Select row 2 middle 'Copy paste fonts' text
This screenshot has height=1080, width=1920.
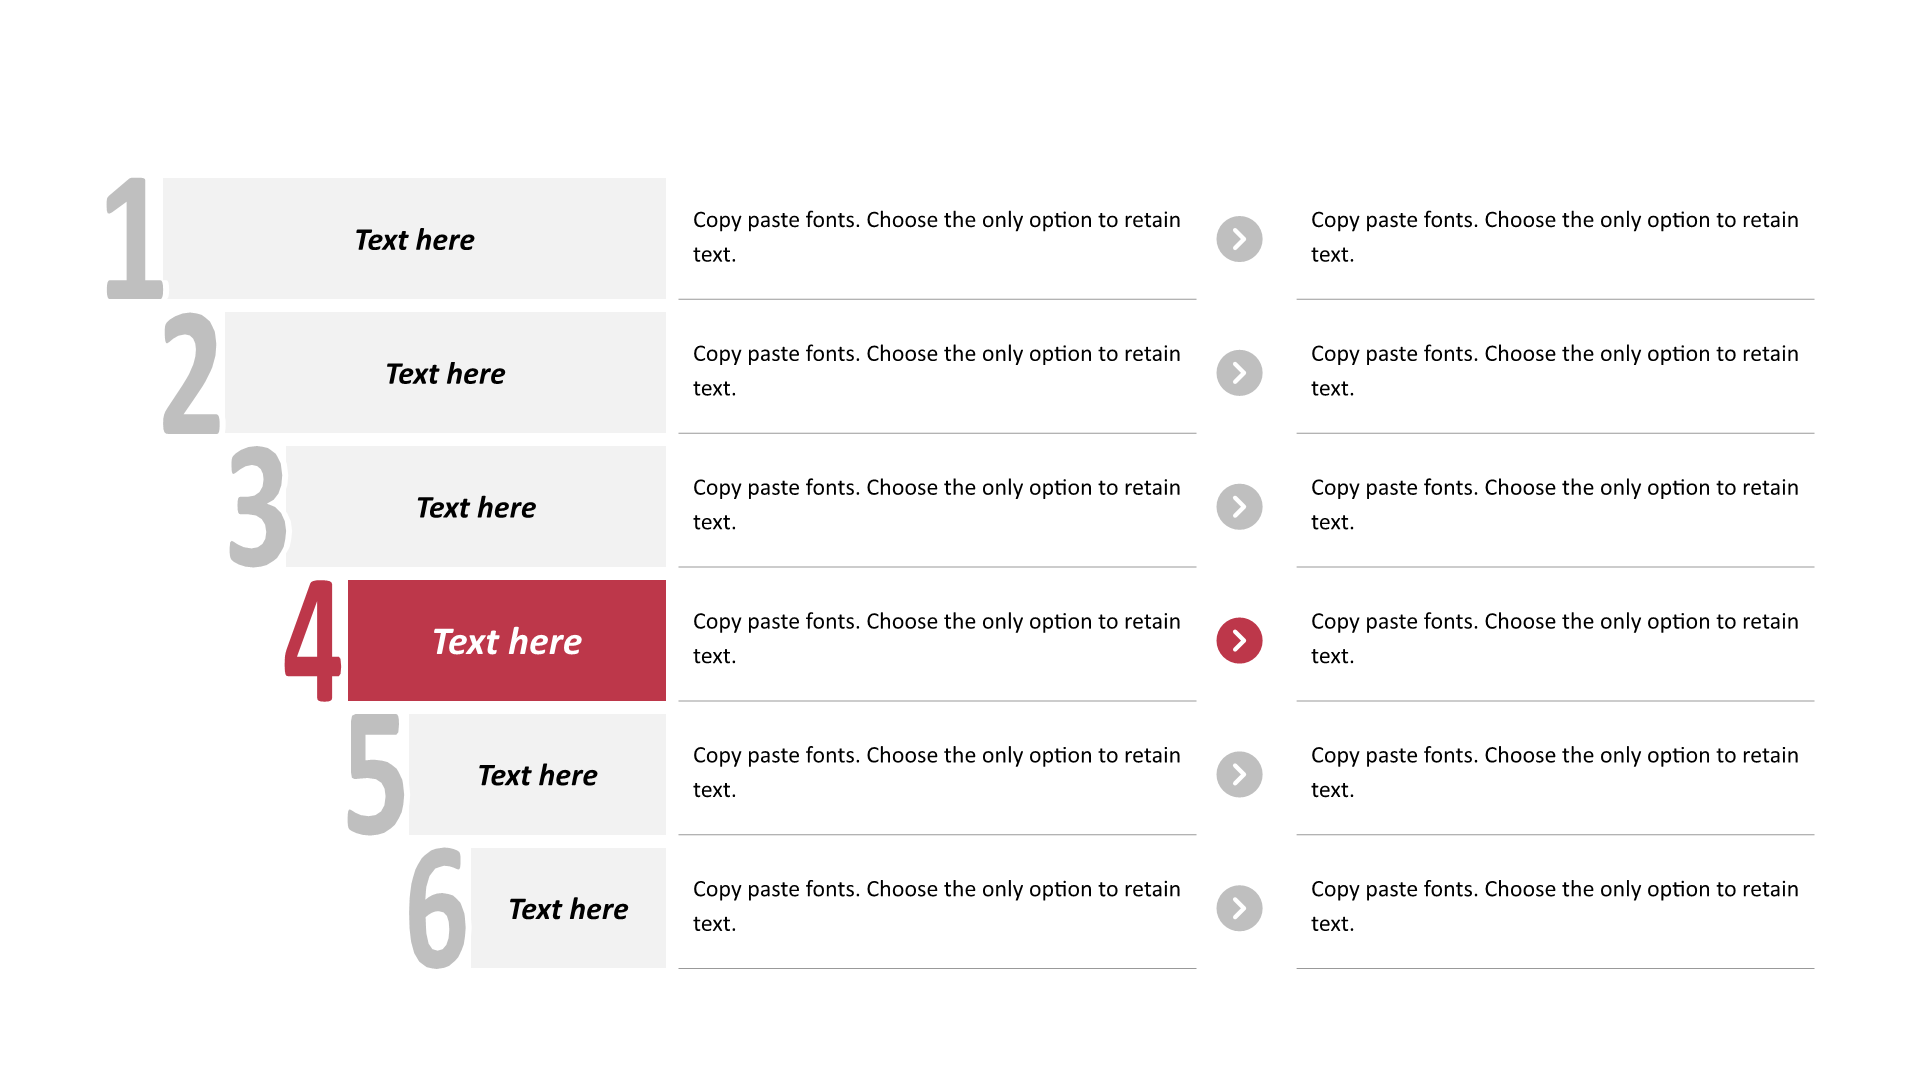point(937,371)
